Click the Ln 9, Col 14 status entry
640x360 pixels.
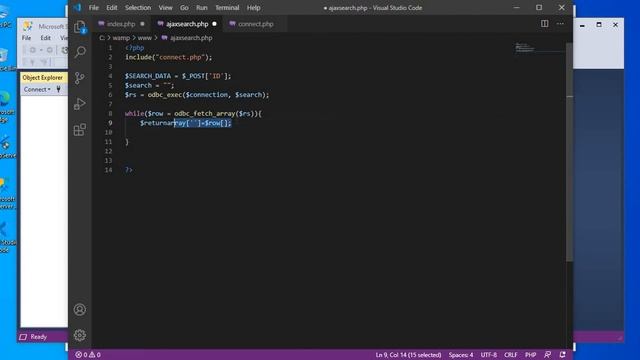click(x=408, y=355)
